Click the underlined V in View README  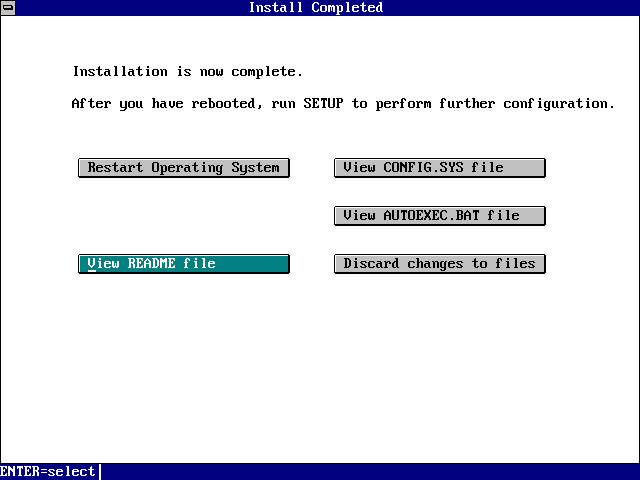click(91, 264)
